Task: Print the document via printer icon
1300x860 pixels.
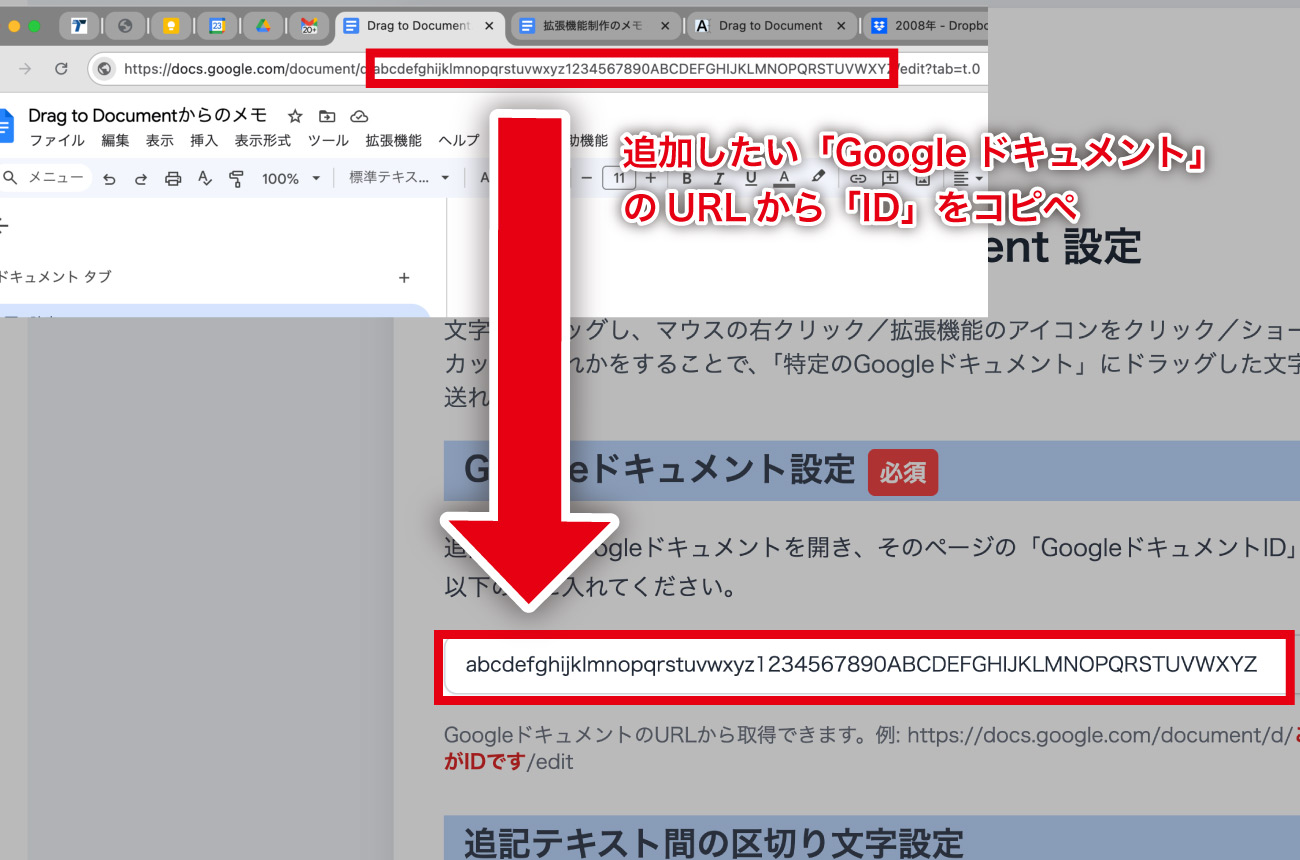Action: click(173, 179)
